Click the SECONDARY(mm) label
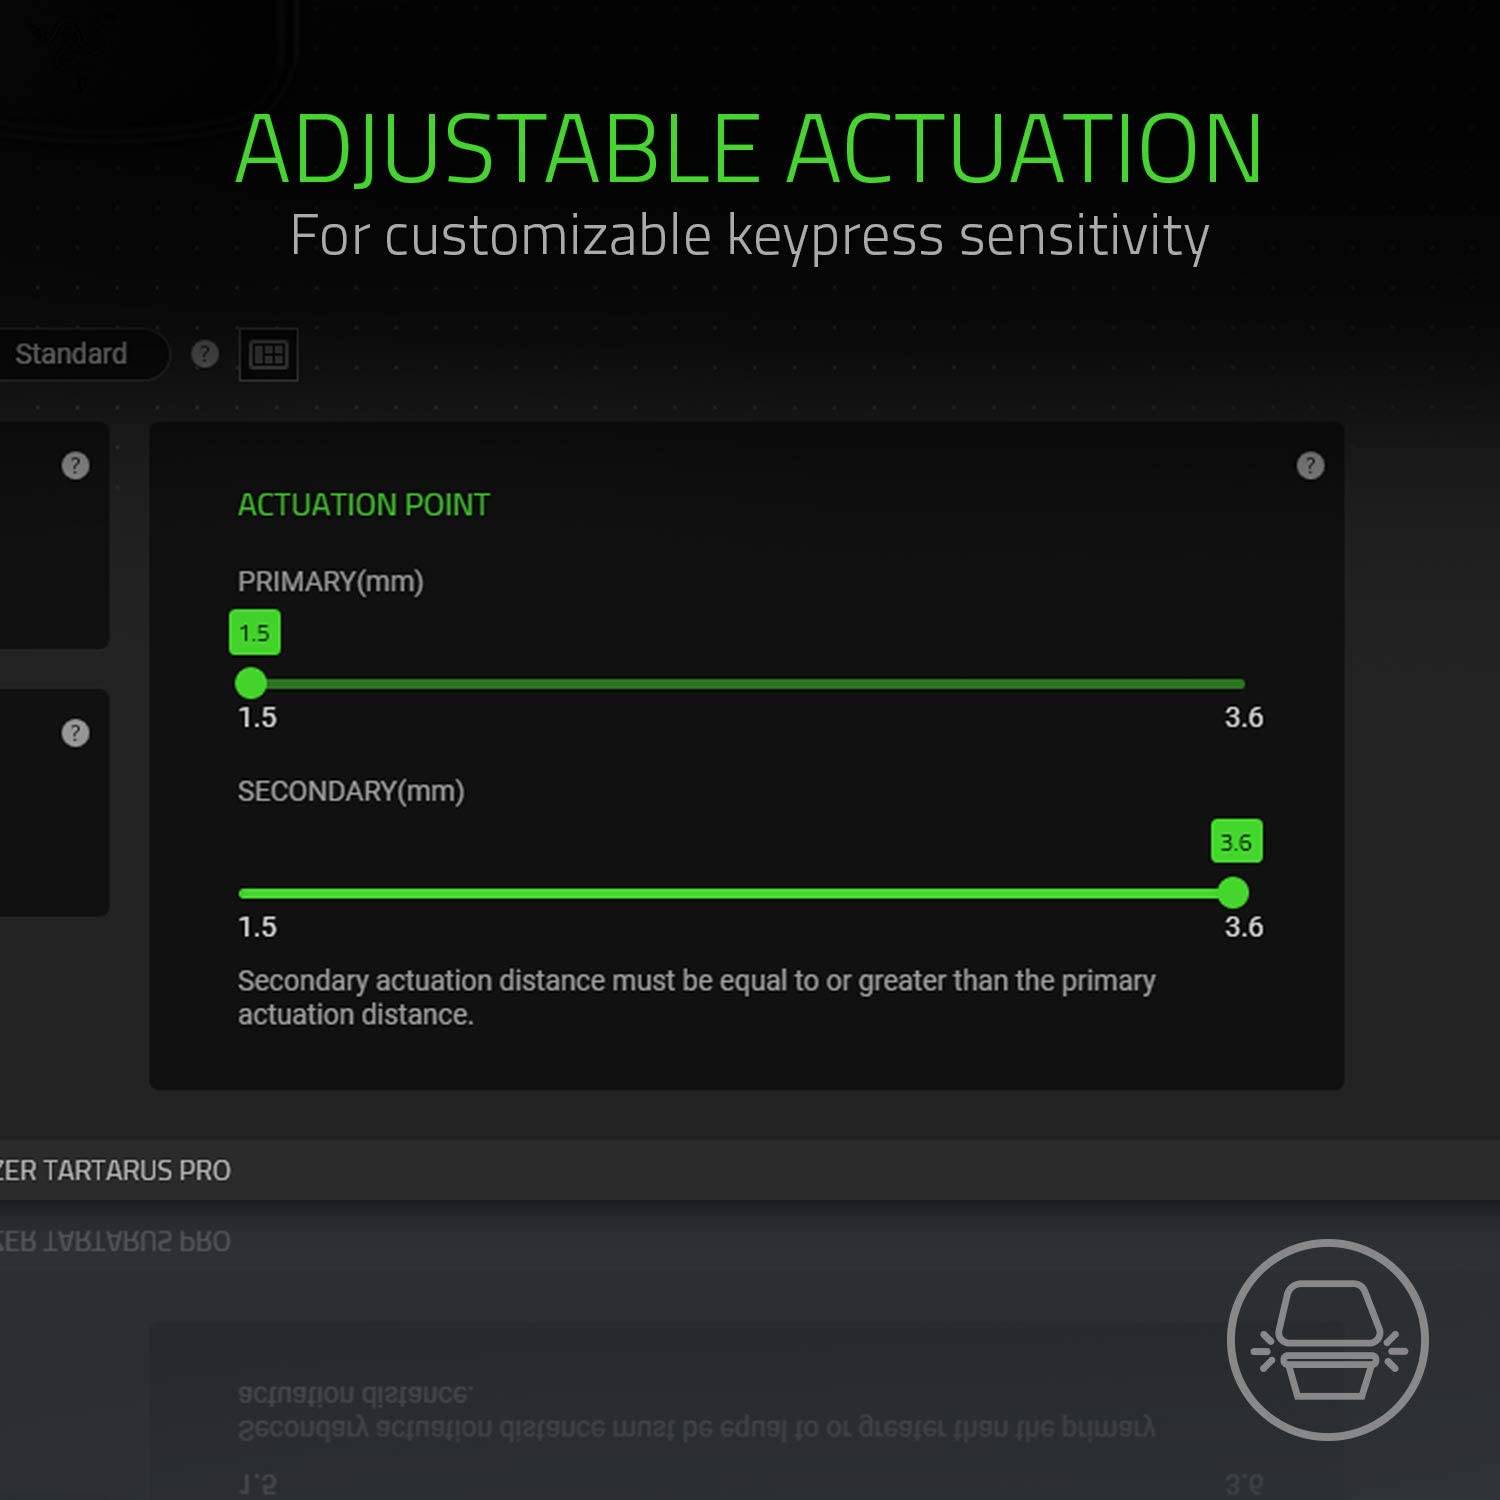 coord(350,791)
